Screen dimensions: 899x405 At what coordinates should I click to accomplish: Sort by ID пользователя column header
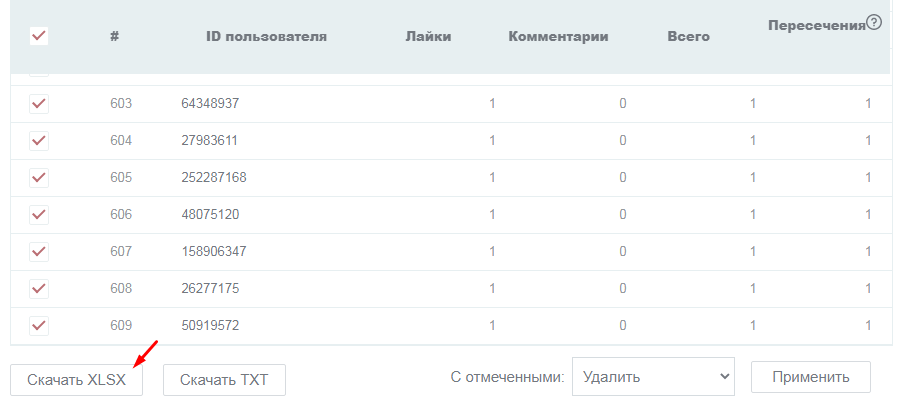266,37
